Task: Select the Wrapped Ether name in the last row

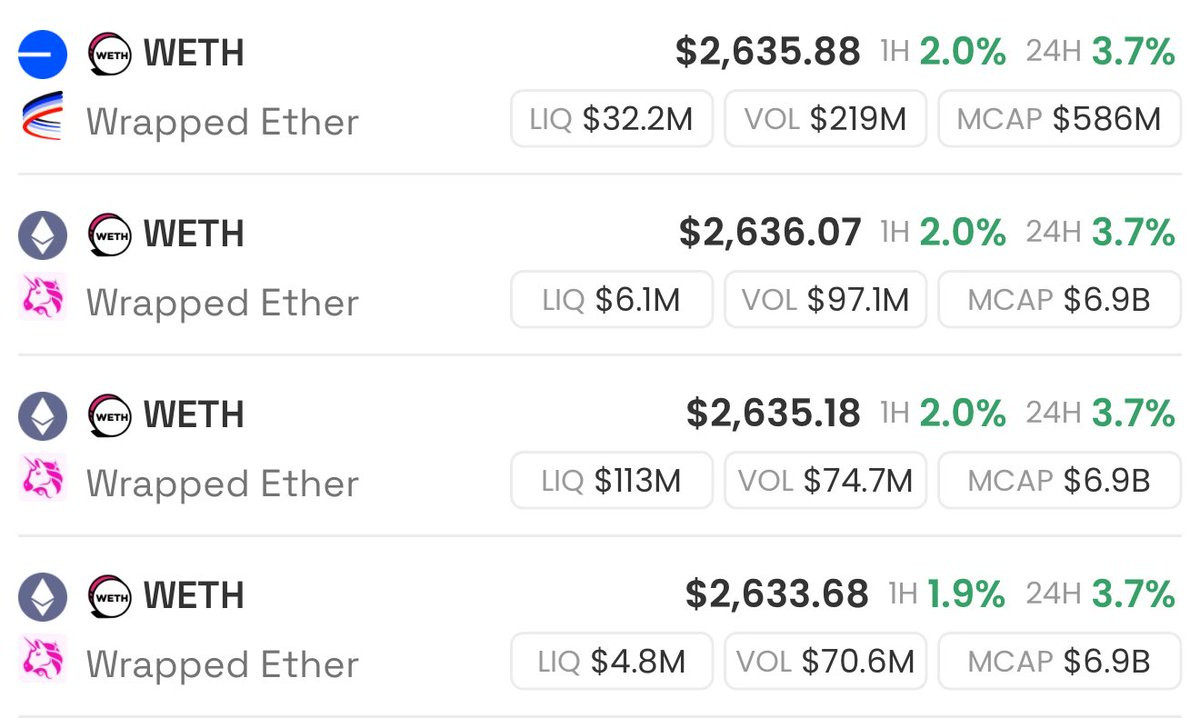Action: click(x=222, y=664)
